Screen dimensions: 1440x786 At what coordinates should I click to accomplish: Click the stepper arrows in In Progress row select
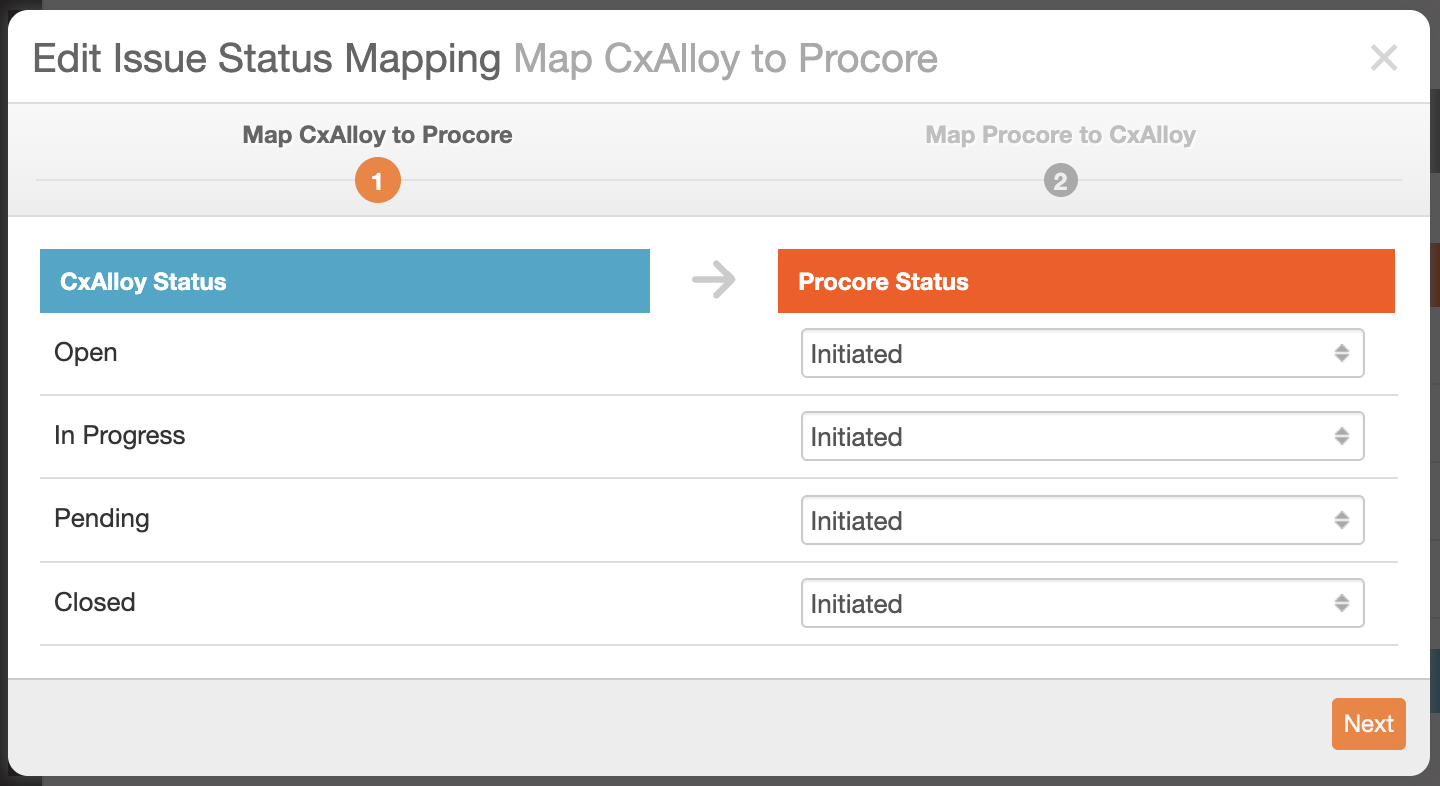[x=1342, y=437]
